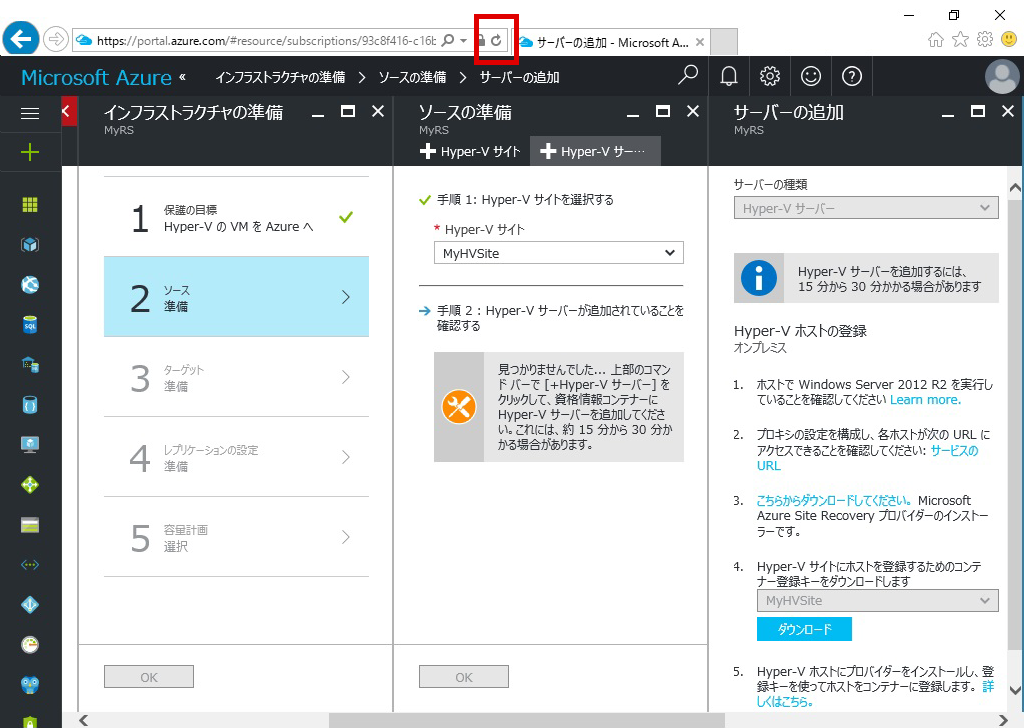Viewport: 1024px width, 728px height.
Task: Open the green grid All resources icon
Action: click(30, 205)
